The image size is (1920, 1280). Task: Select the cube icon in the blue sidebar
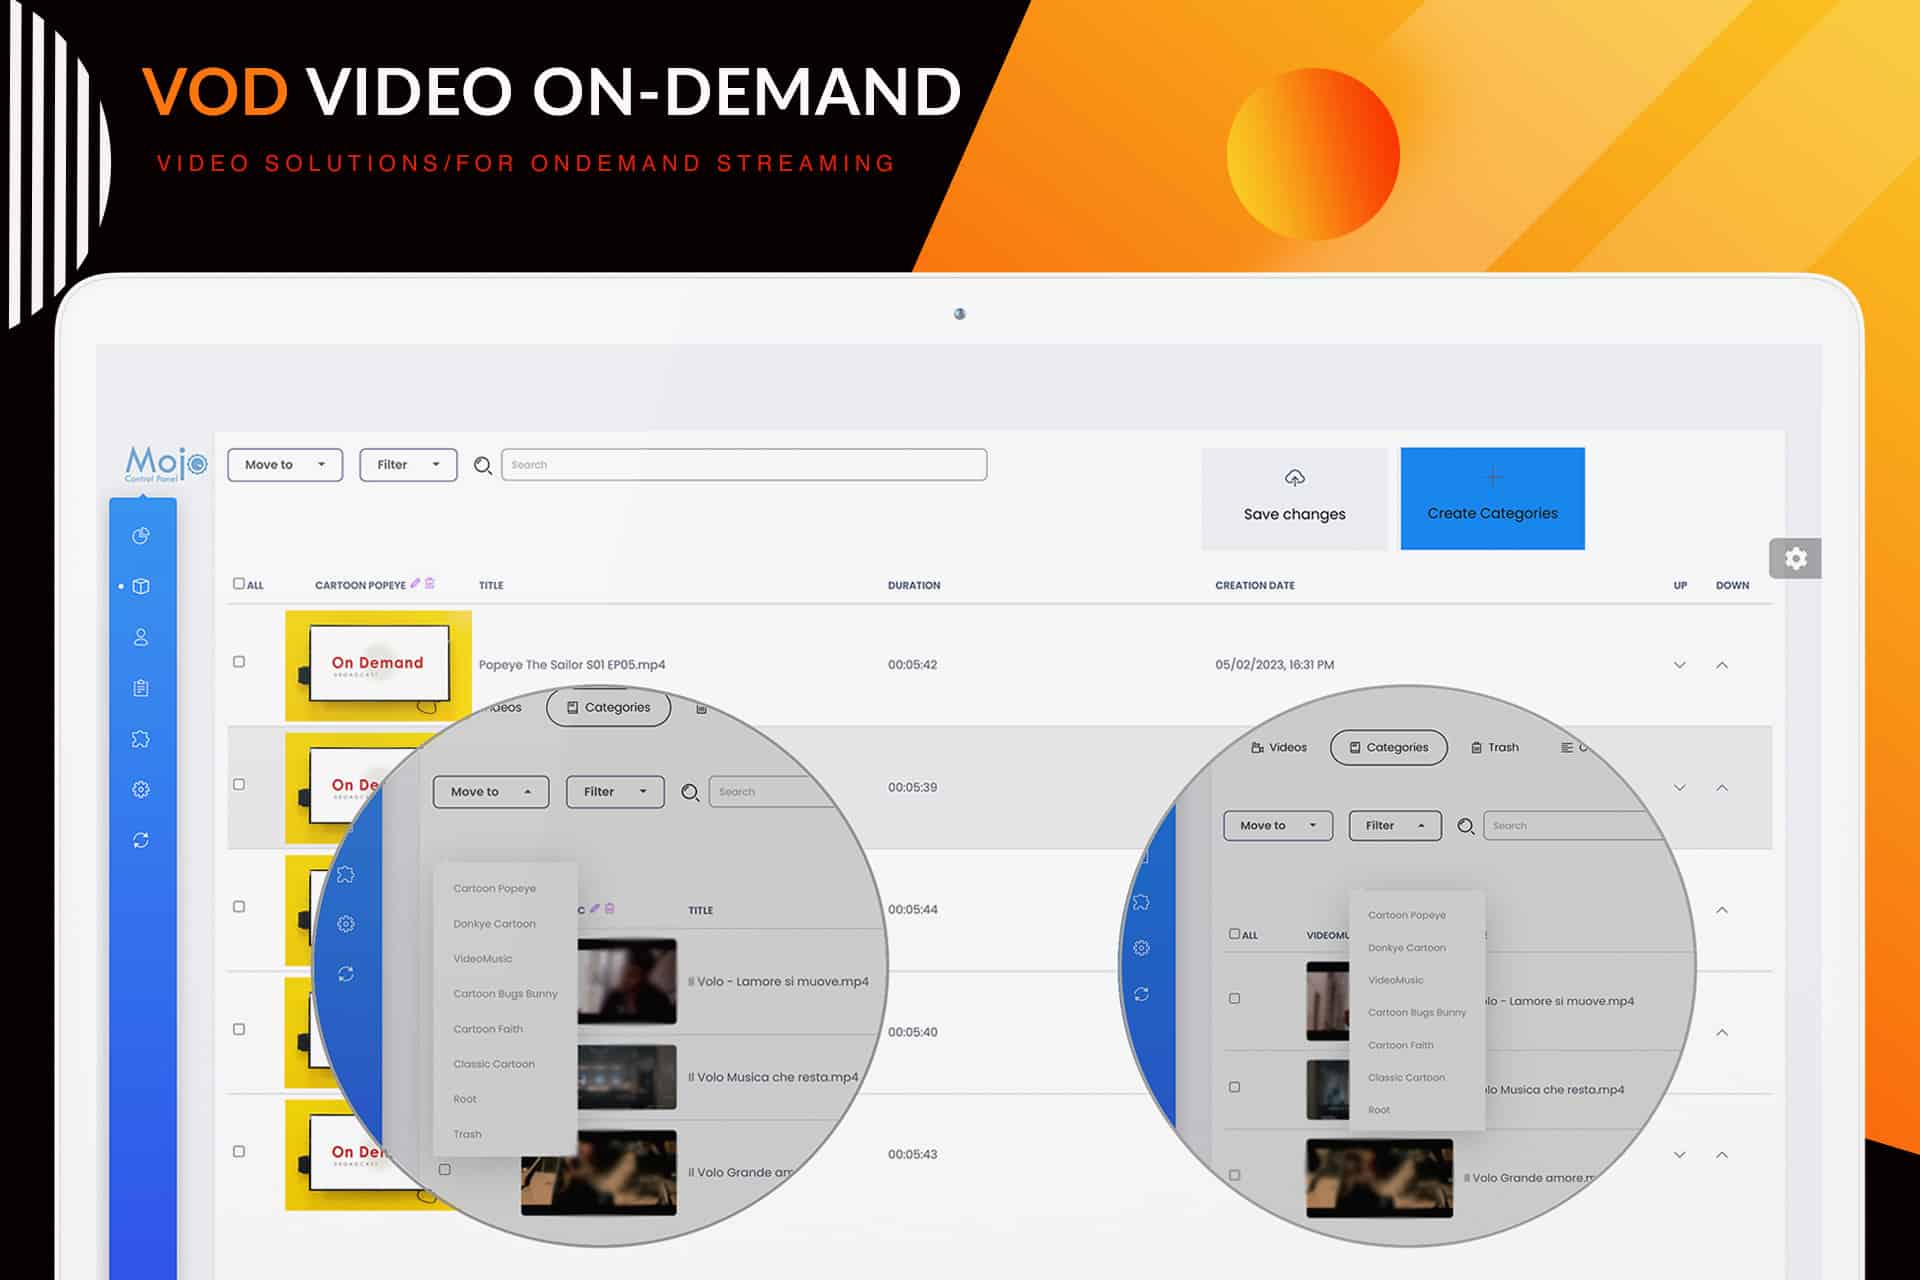(141, 587)
